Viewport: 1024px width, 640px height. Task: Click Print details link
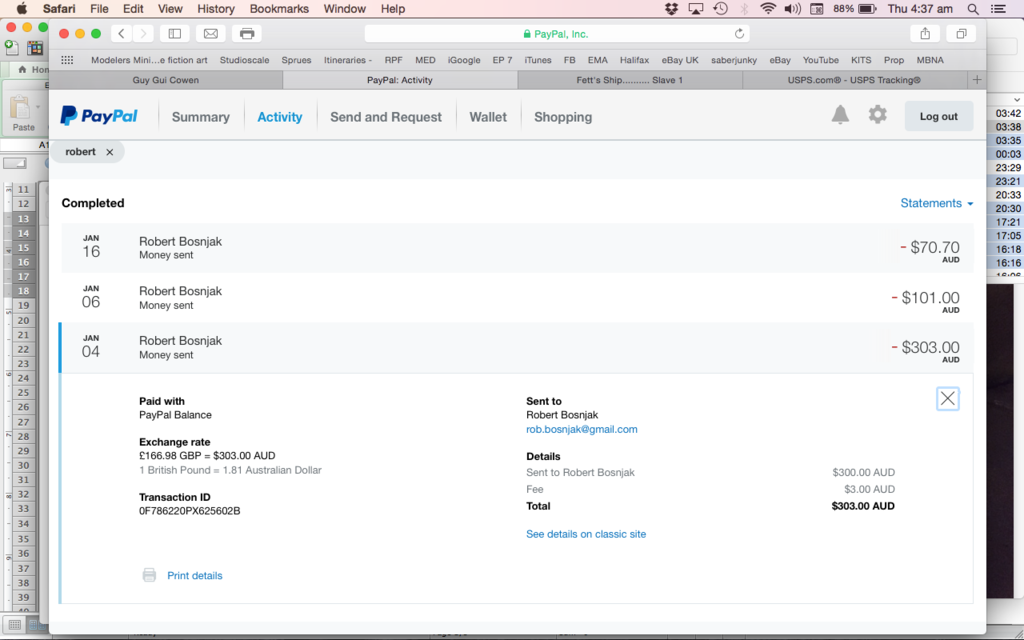(195, 575)
